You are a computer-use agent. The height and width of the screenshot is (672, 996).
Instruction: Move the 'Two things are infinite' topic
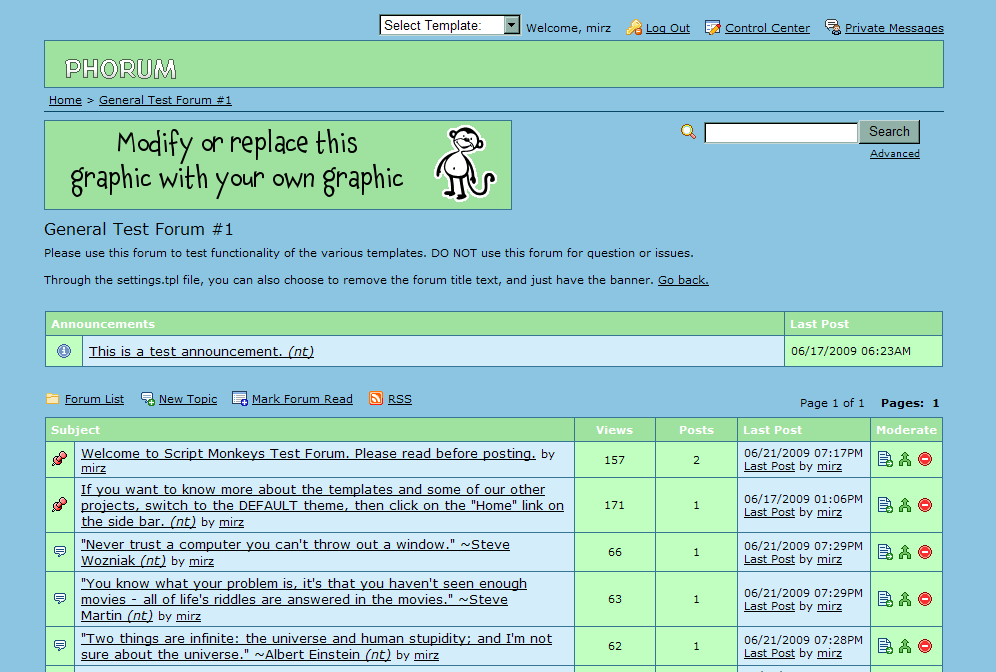point(885,646)
